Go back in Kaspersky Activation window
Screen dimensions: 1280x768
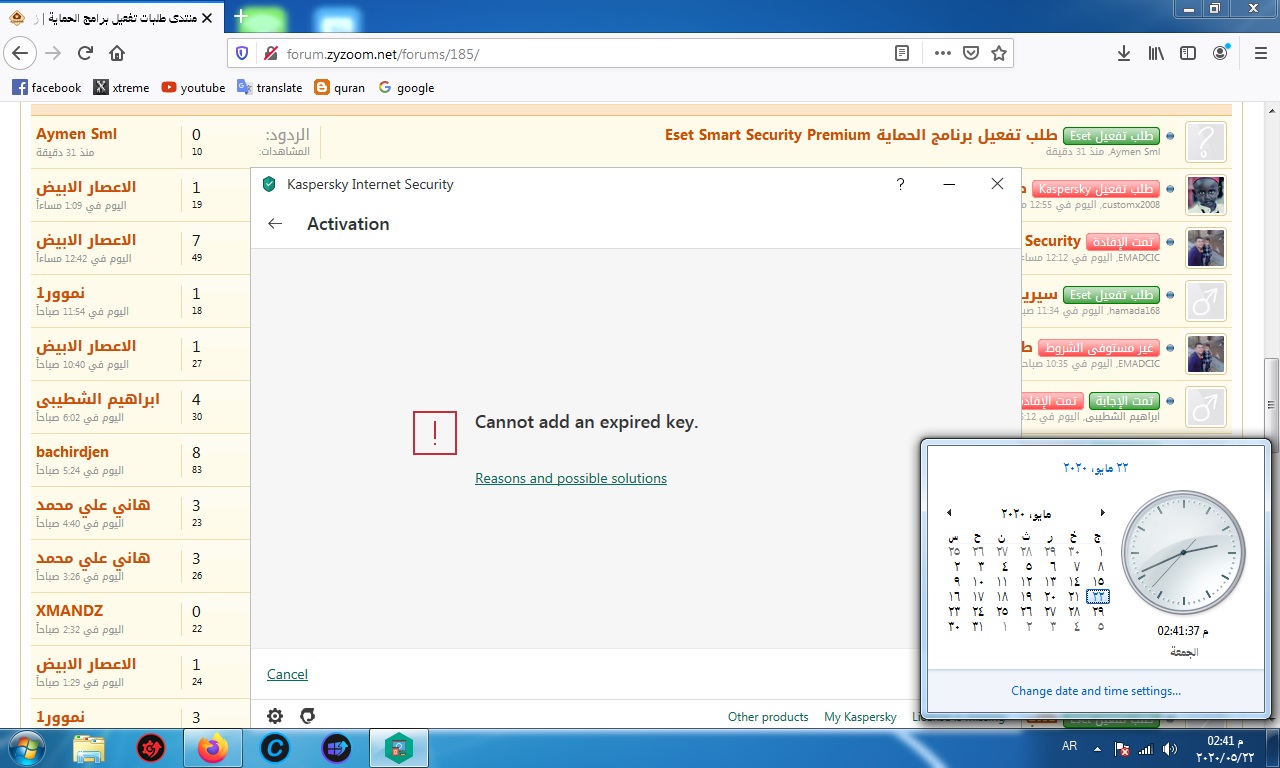coord(275,224)
